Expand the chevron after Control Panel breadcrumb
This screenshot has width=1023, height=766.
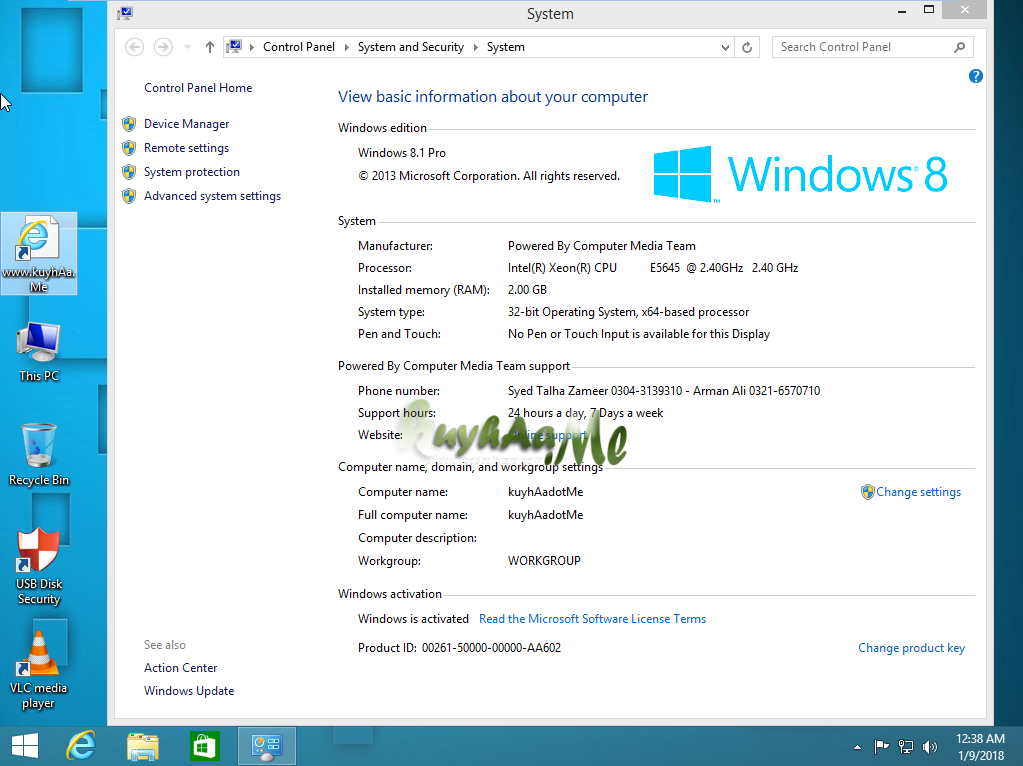pos(346,47)
